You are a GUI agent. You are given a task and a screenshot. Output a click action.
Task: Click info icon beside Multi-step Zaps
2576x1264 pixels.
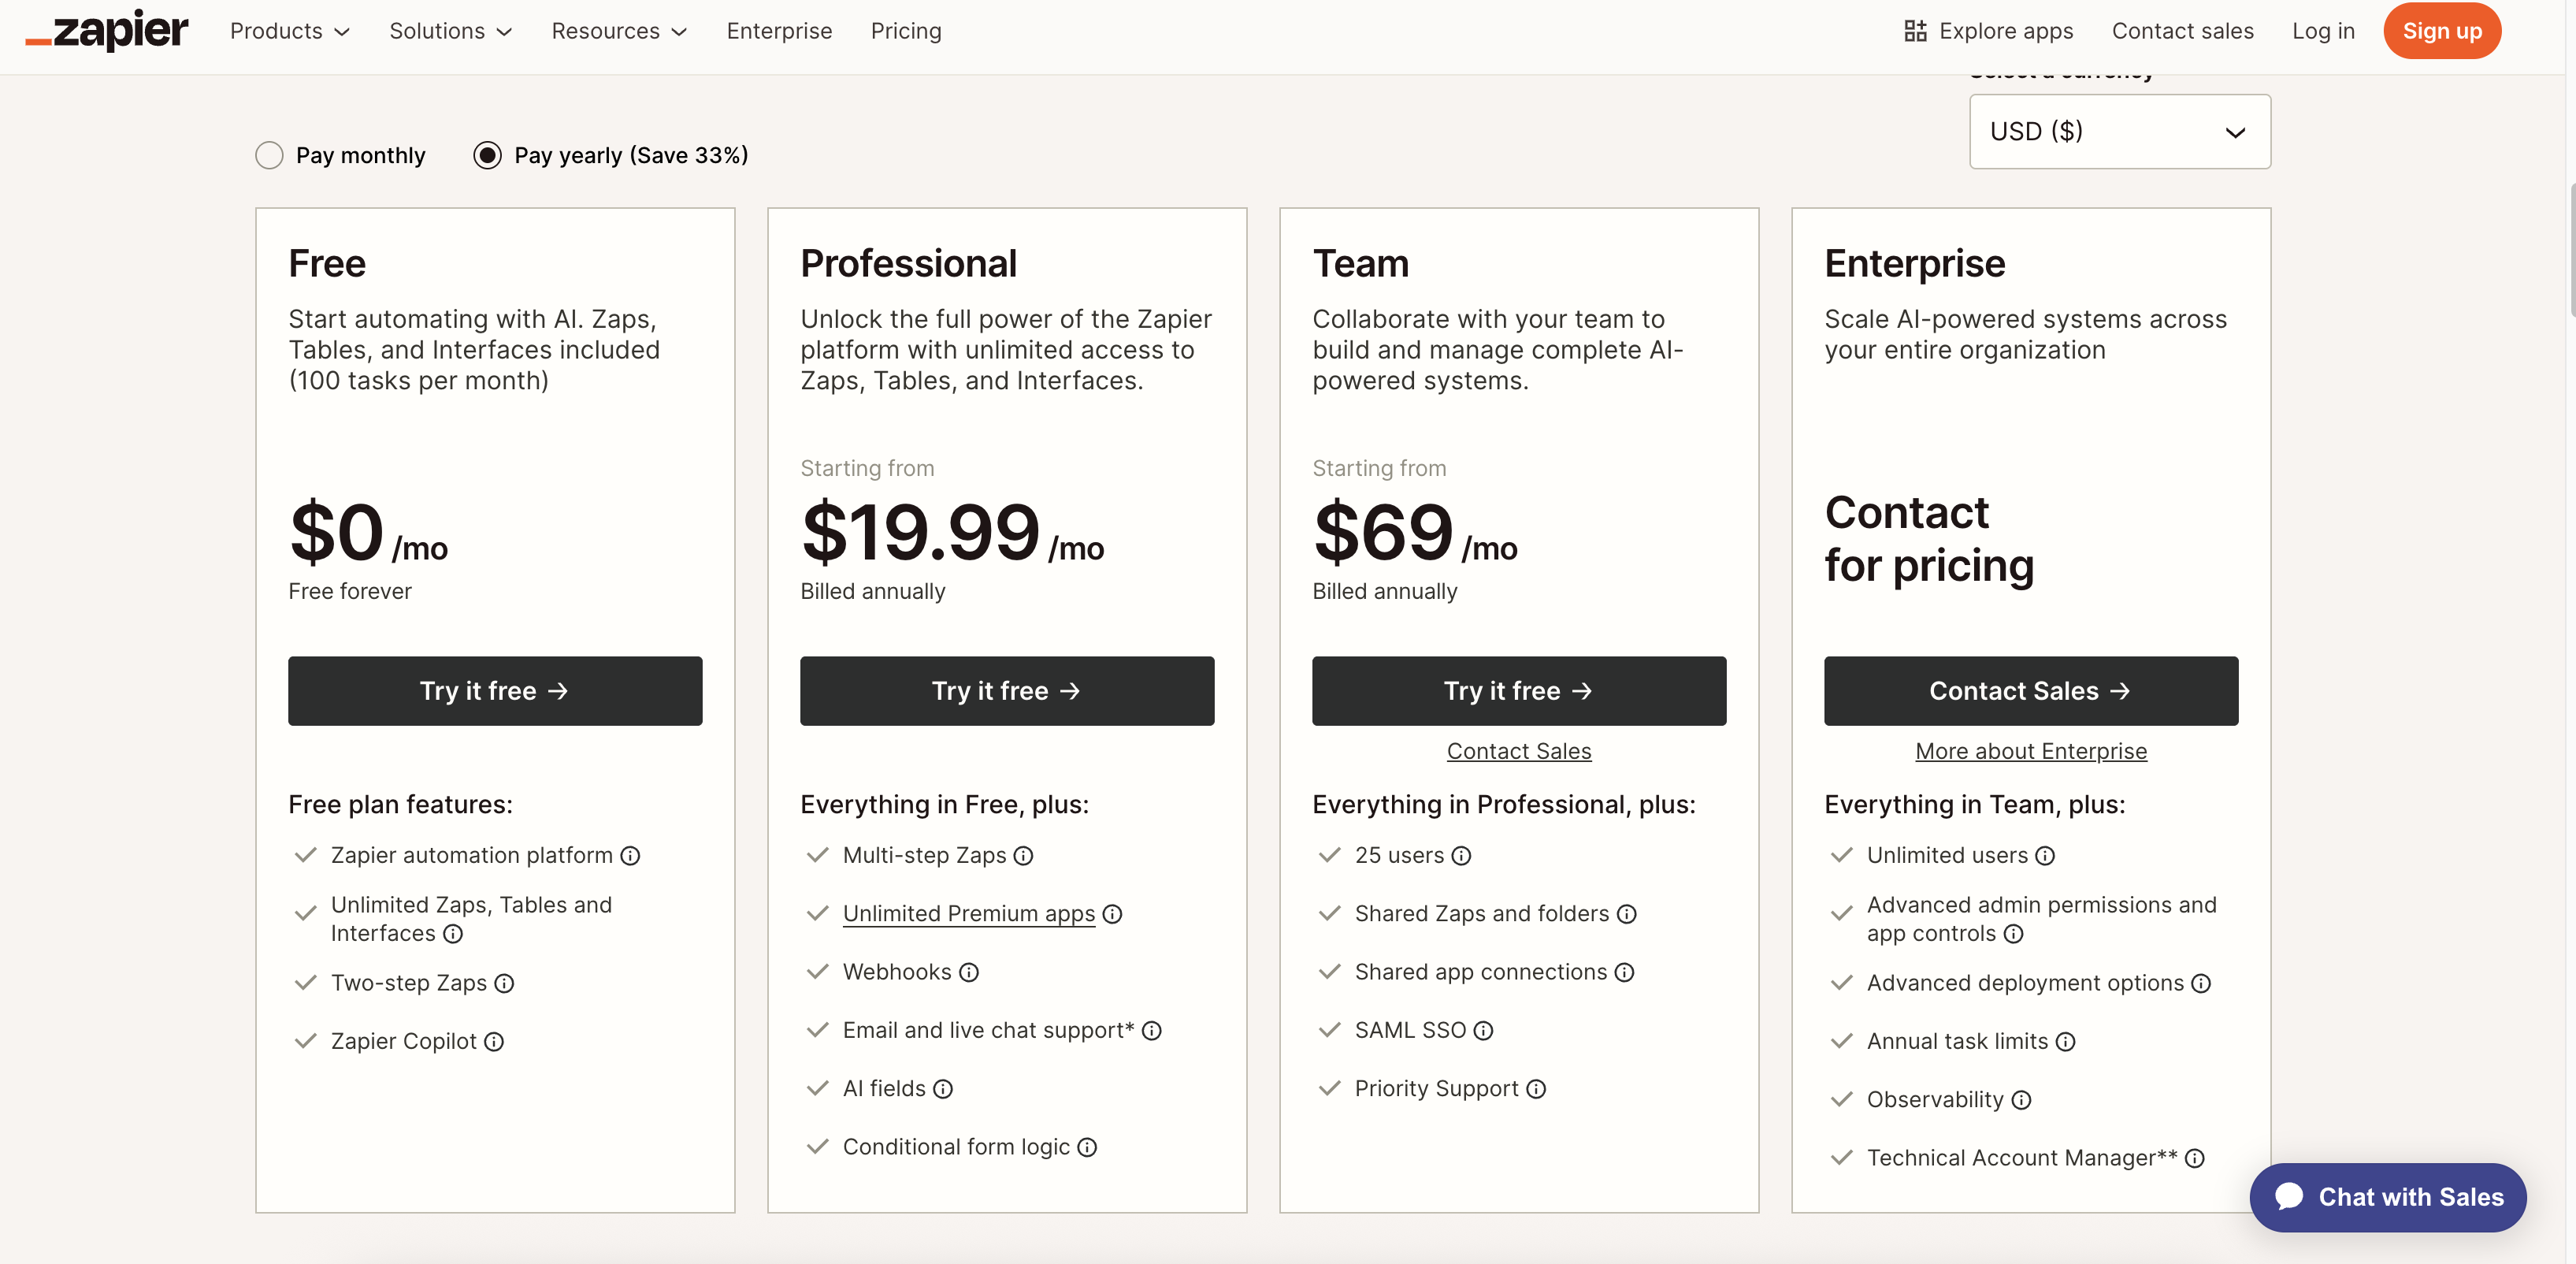point(1023,856)
